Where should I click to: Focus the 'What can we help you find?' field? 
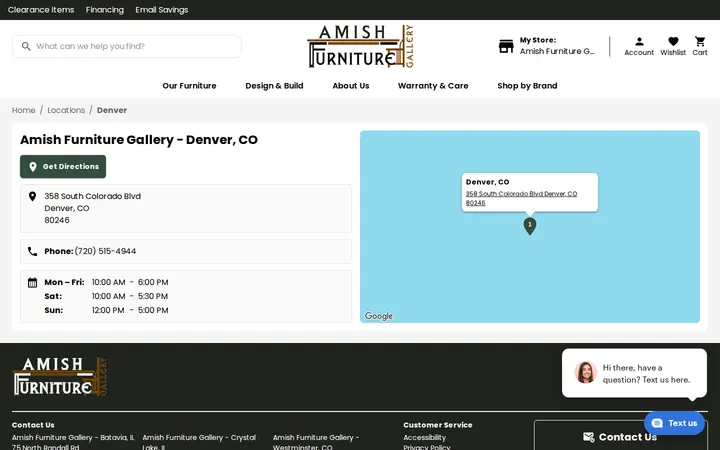[127, 46]
